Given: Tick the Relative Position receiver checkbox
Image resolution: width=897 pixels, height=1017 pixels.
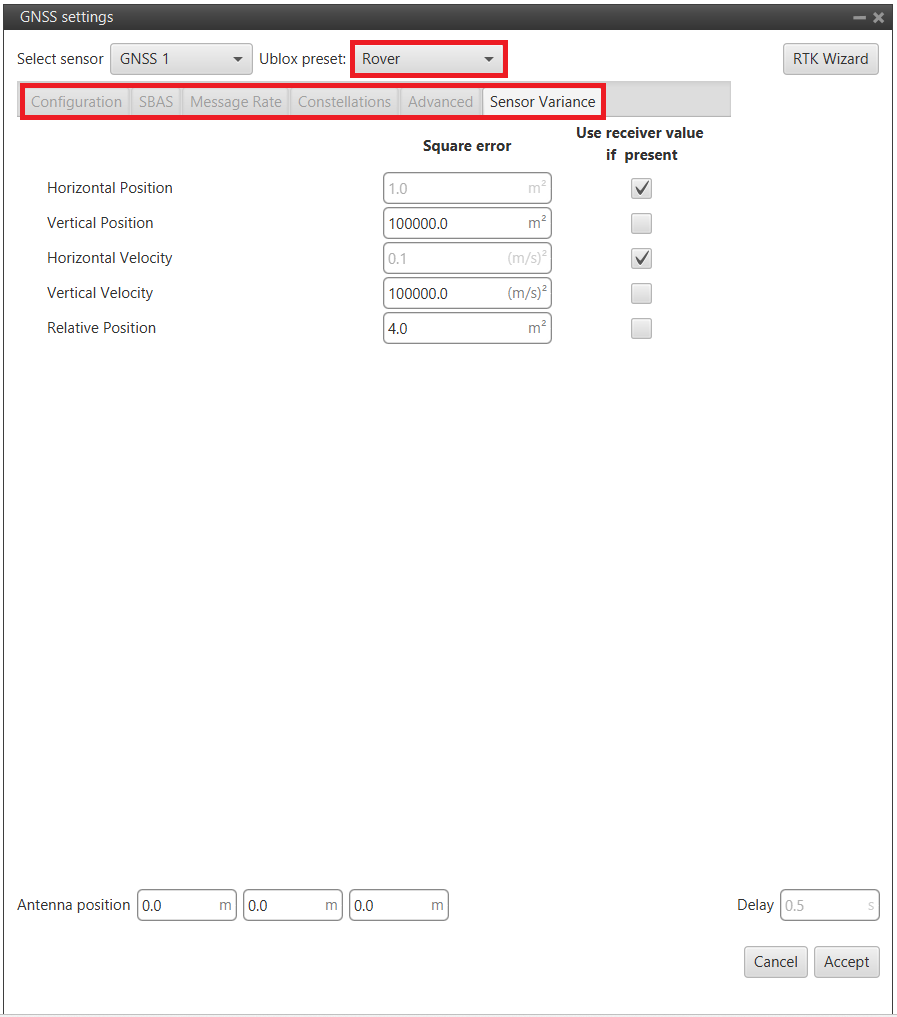Looking at the screenshot, I should 641,328.
